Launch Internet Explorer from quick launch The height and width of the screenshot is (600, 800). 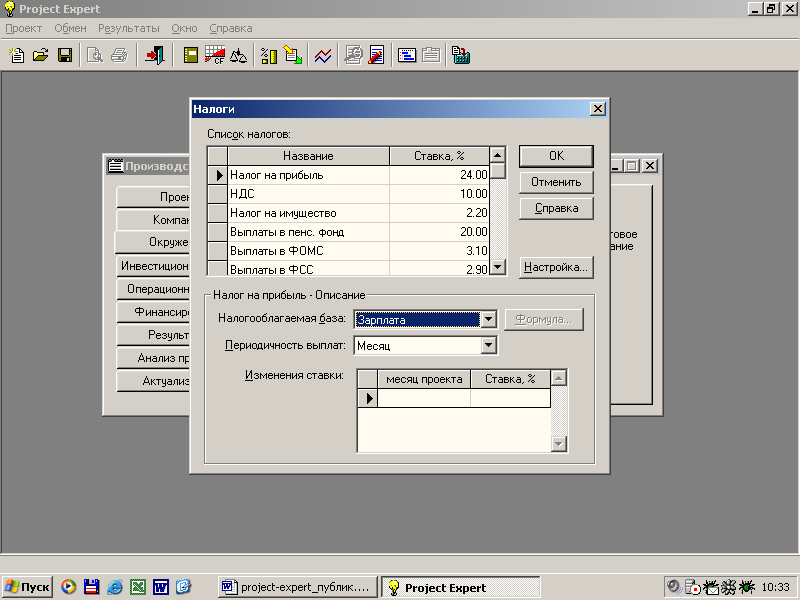(115, 587)
